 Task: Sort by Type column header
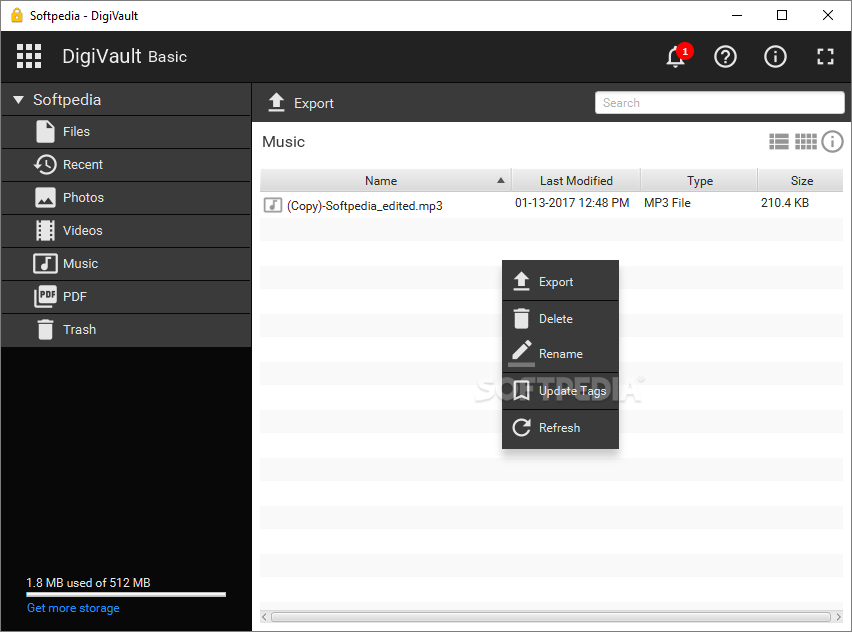(x=699, y=180)
